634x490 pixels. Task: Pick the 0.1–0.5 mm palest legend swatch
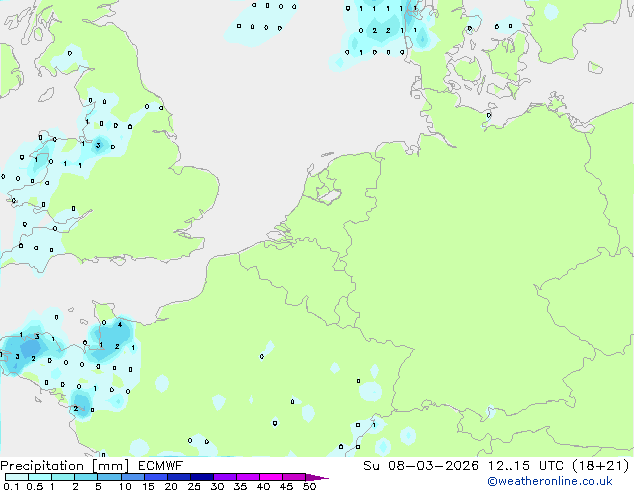[17, 477]
